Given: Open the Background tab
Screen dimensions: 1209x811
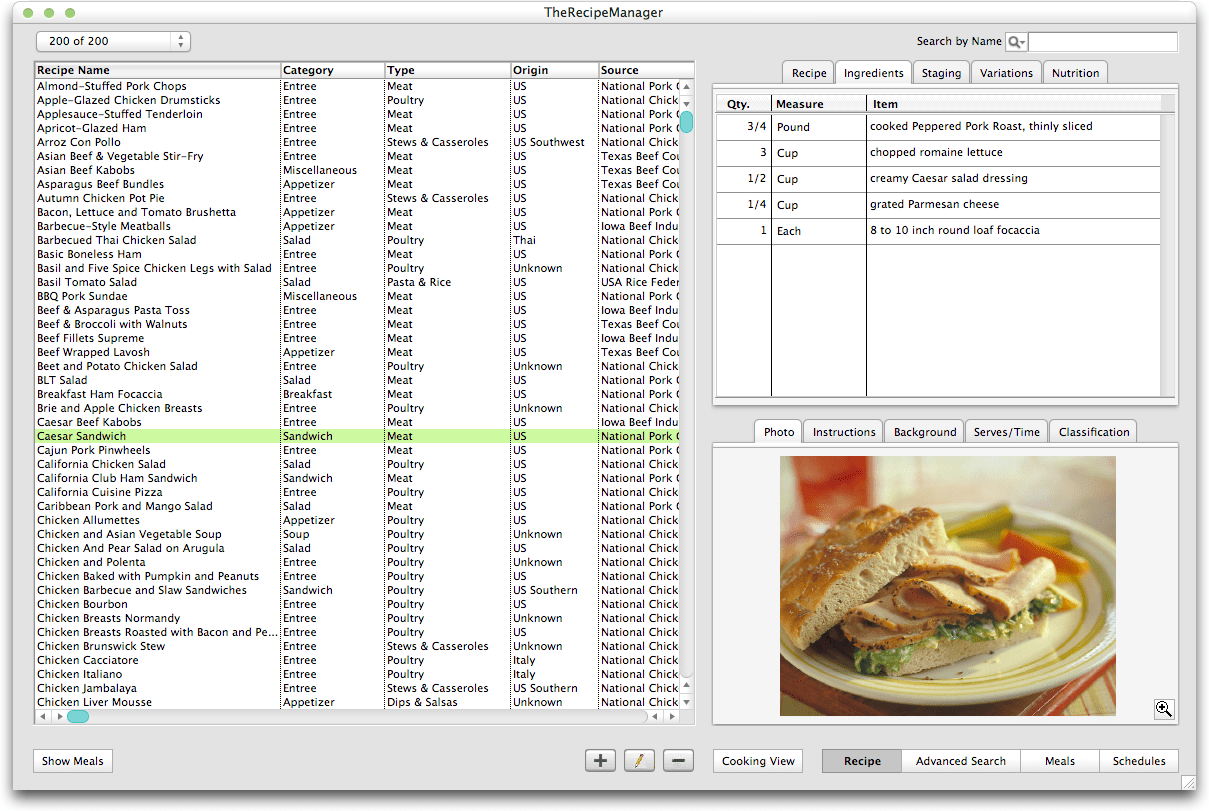Looking at the screenshot, I should pos(925,432).
